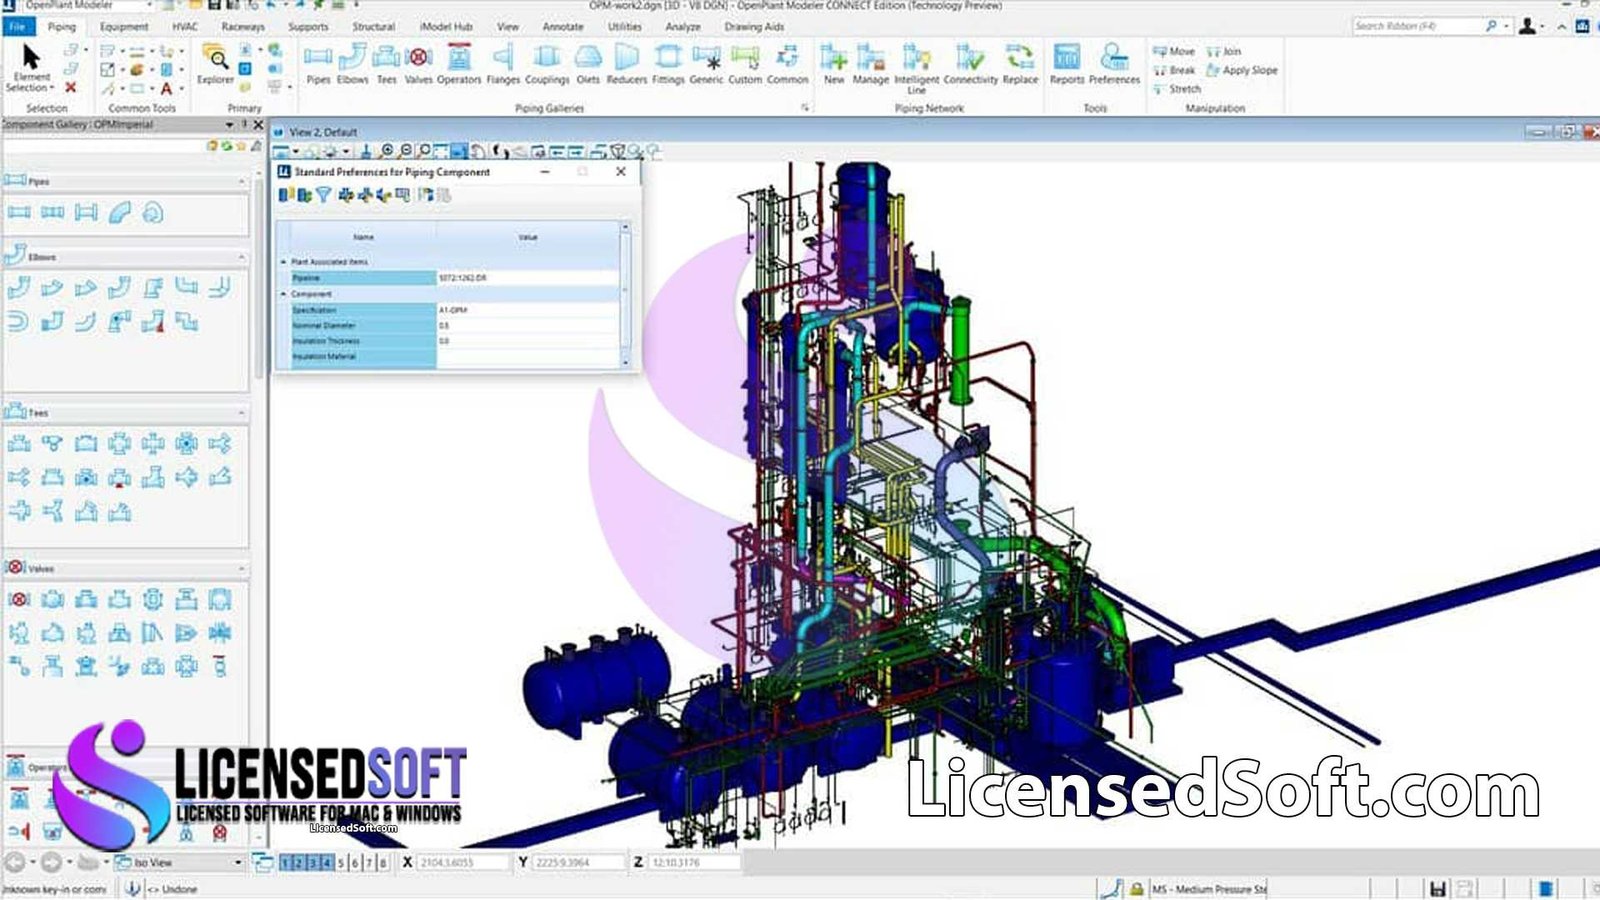This screenshot has height=900, width=1600.
Task: Open Reports from the Tools group
Action: click(1067, 64)
